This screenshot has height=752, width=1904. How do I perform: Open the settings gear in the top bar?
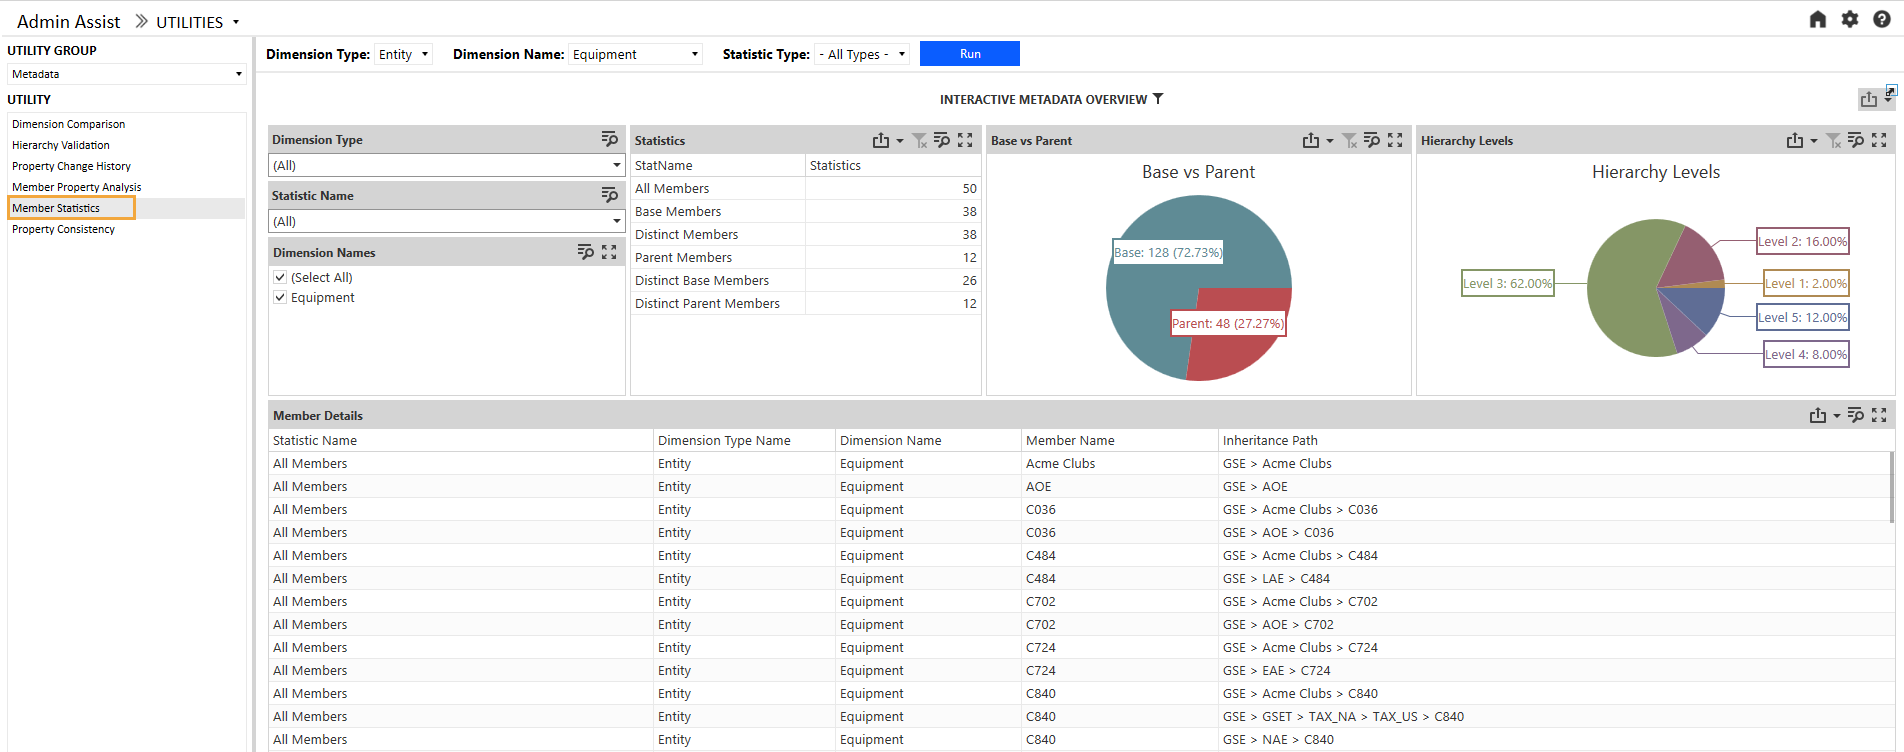(1849, 20)
